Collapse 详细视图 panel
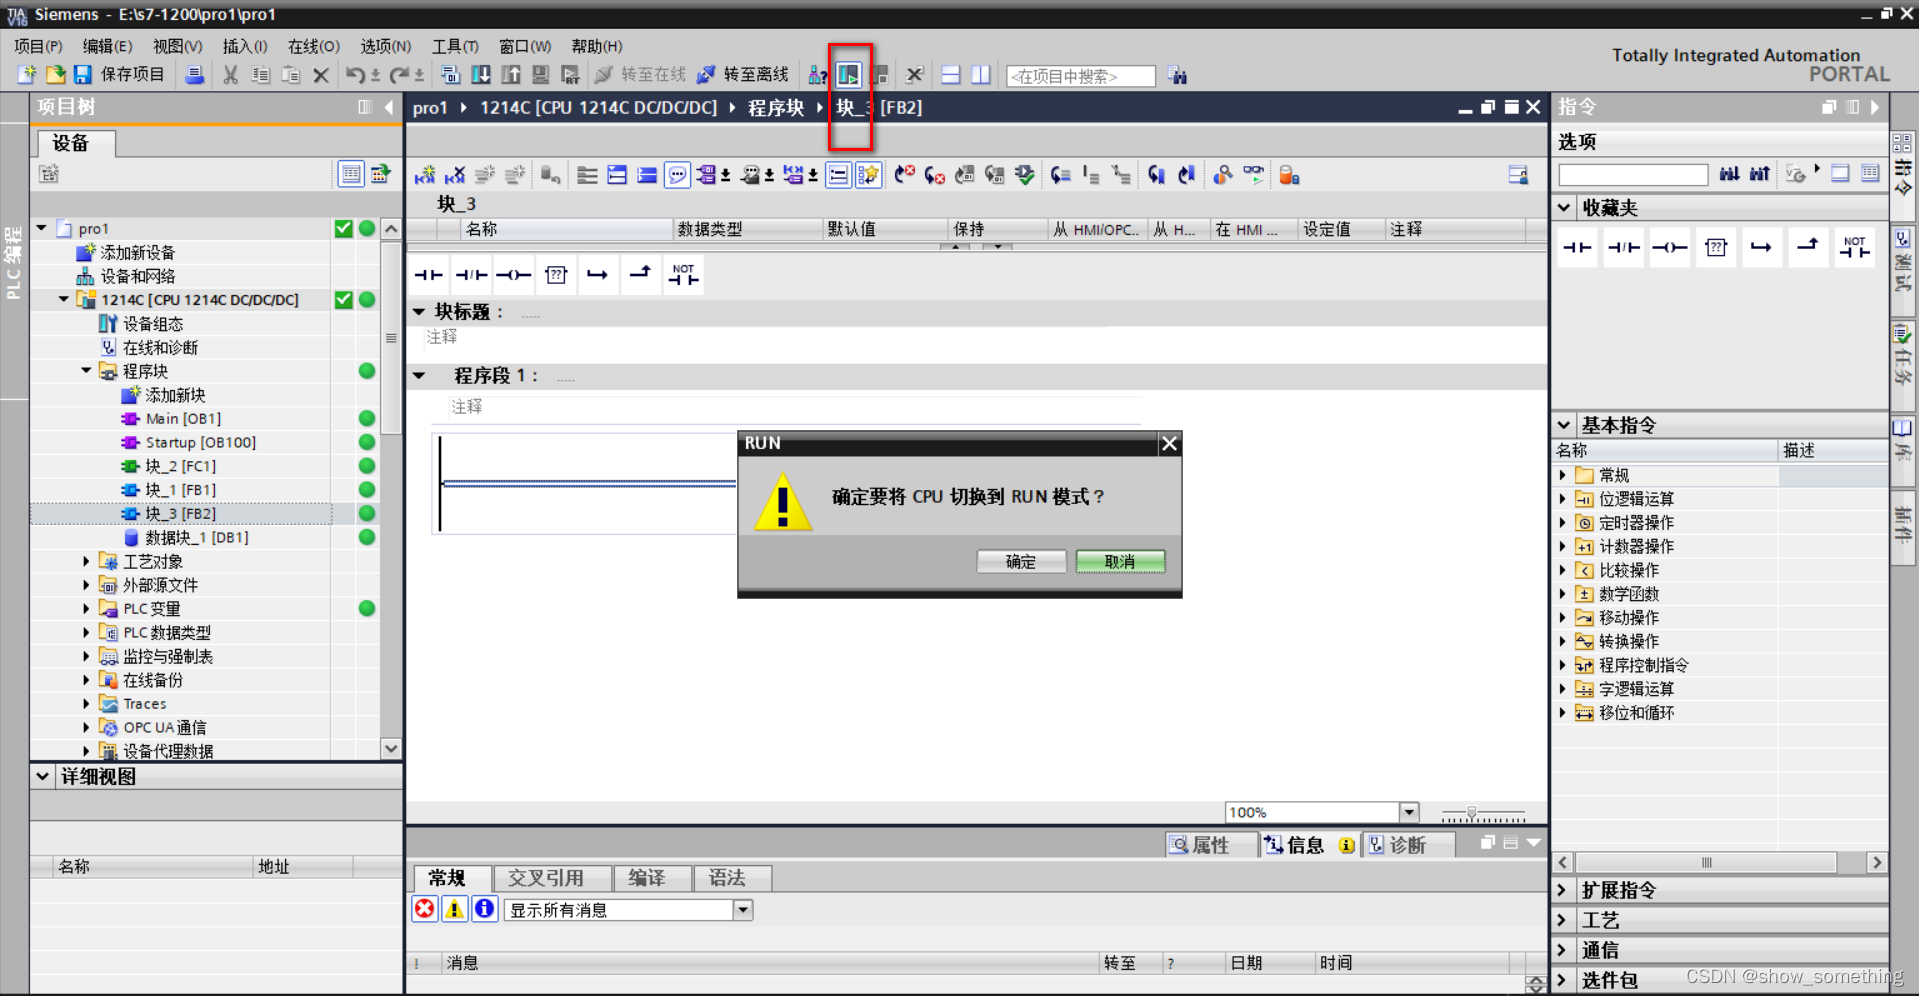1919x996 pixels. [43, 777]
